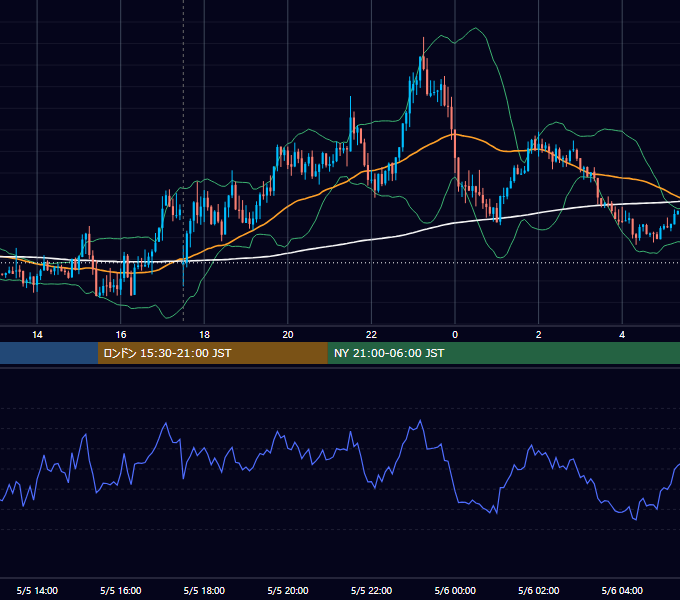Click the 5/5 20:00 date label
The height and width of the screenshot is (600, 680).
pos(288,590)
